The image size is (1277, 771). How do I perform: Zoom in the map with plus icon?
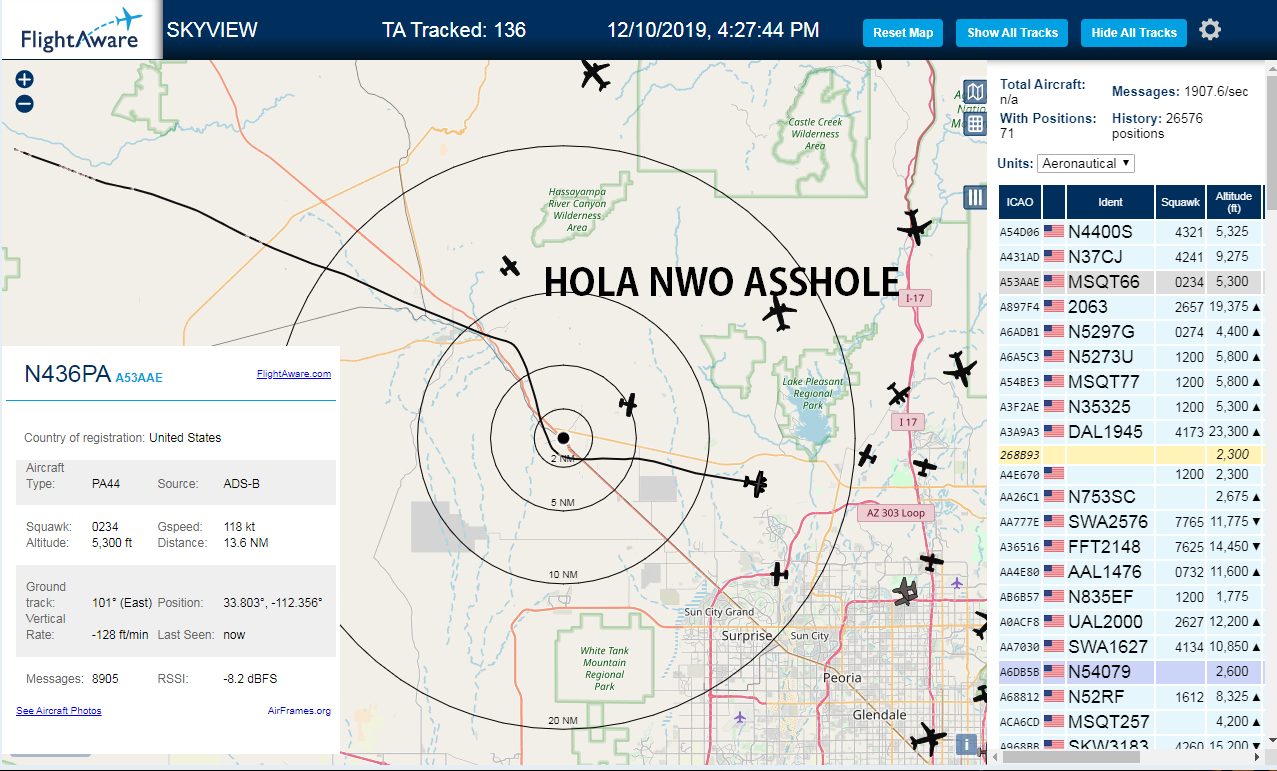[25, 80]
